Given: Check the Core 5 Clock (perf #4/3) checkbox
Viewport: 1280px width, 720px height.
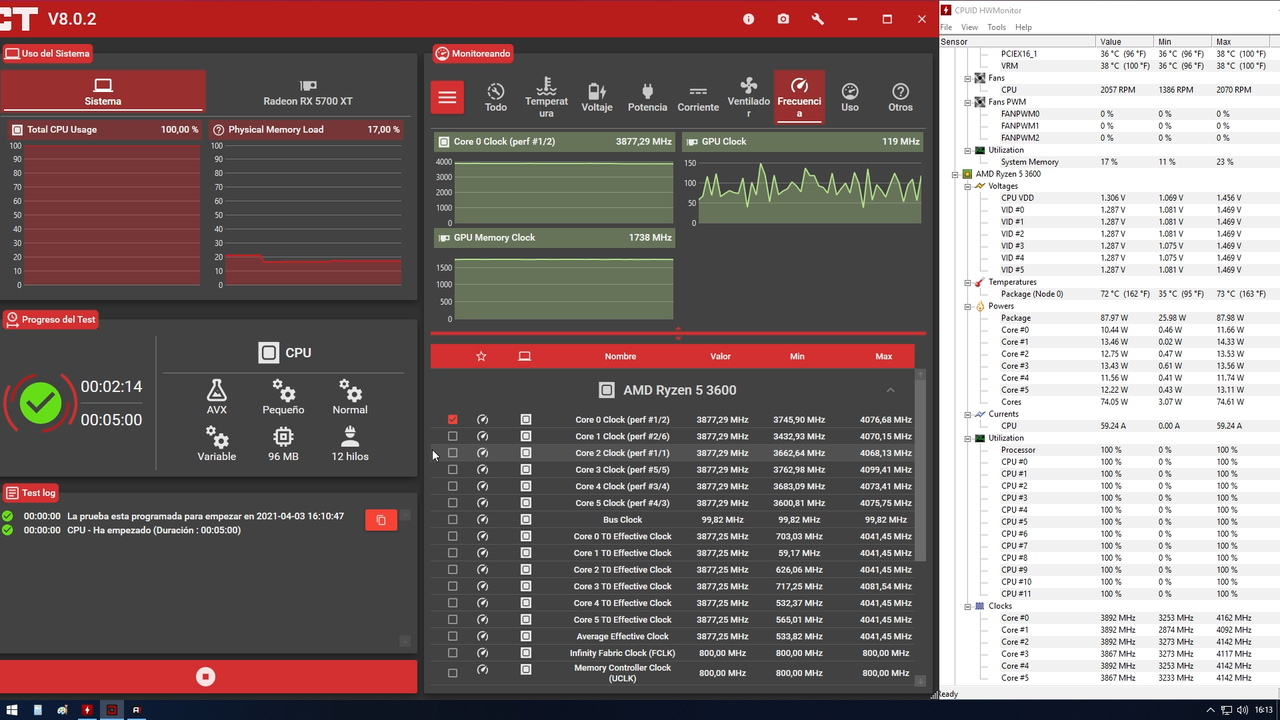Looking at the screenshot, I should click(453, 503).
